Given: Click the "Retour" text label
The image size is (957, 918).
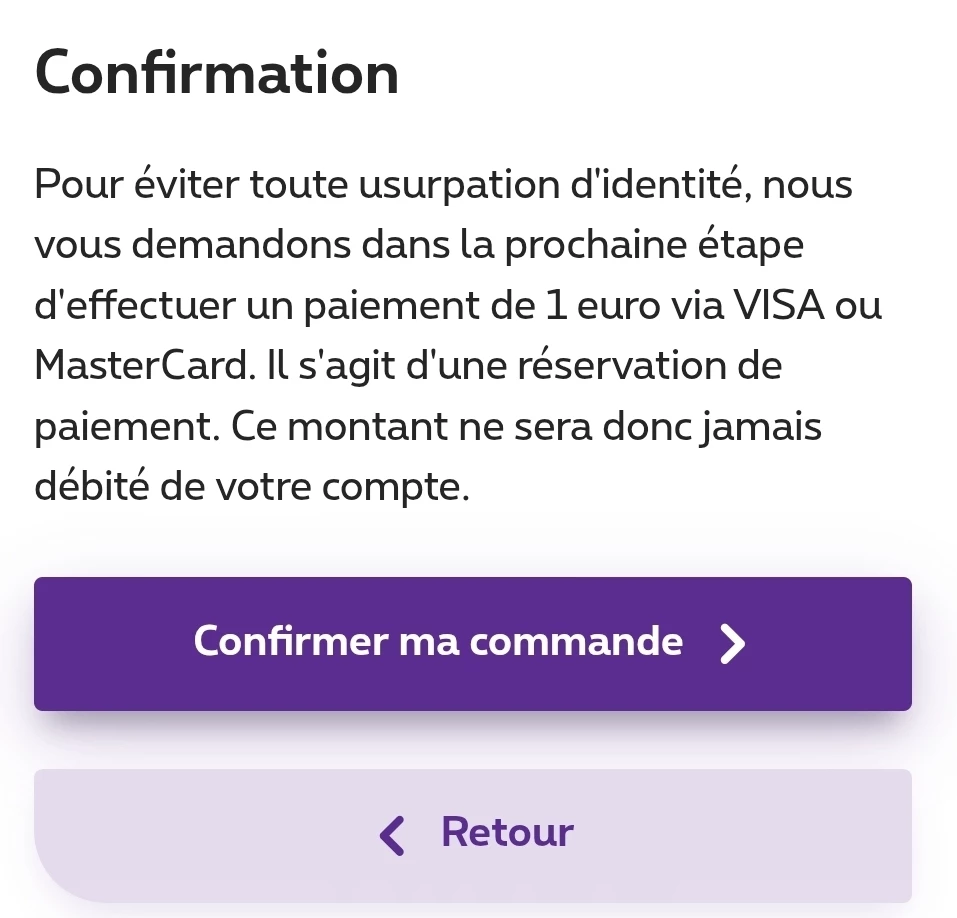Looking at the screenshot, I should [x=507, y=832].
